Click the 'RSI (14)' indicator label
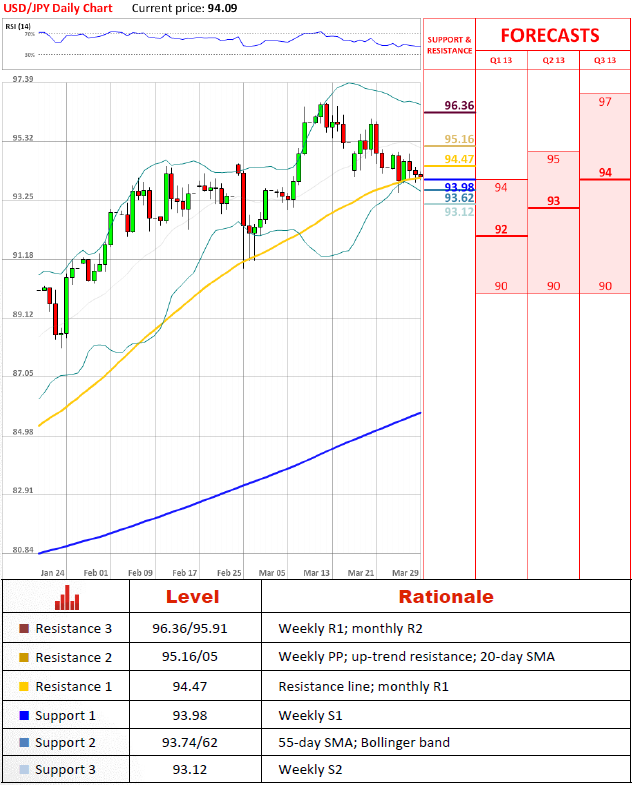This screenshot has height=785, width=633. pyautogui.click(x=18, y=26)
